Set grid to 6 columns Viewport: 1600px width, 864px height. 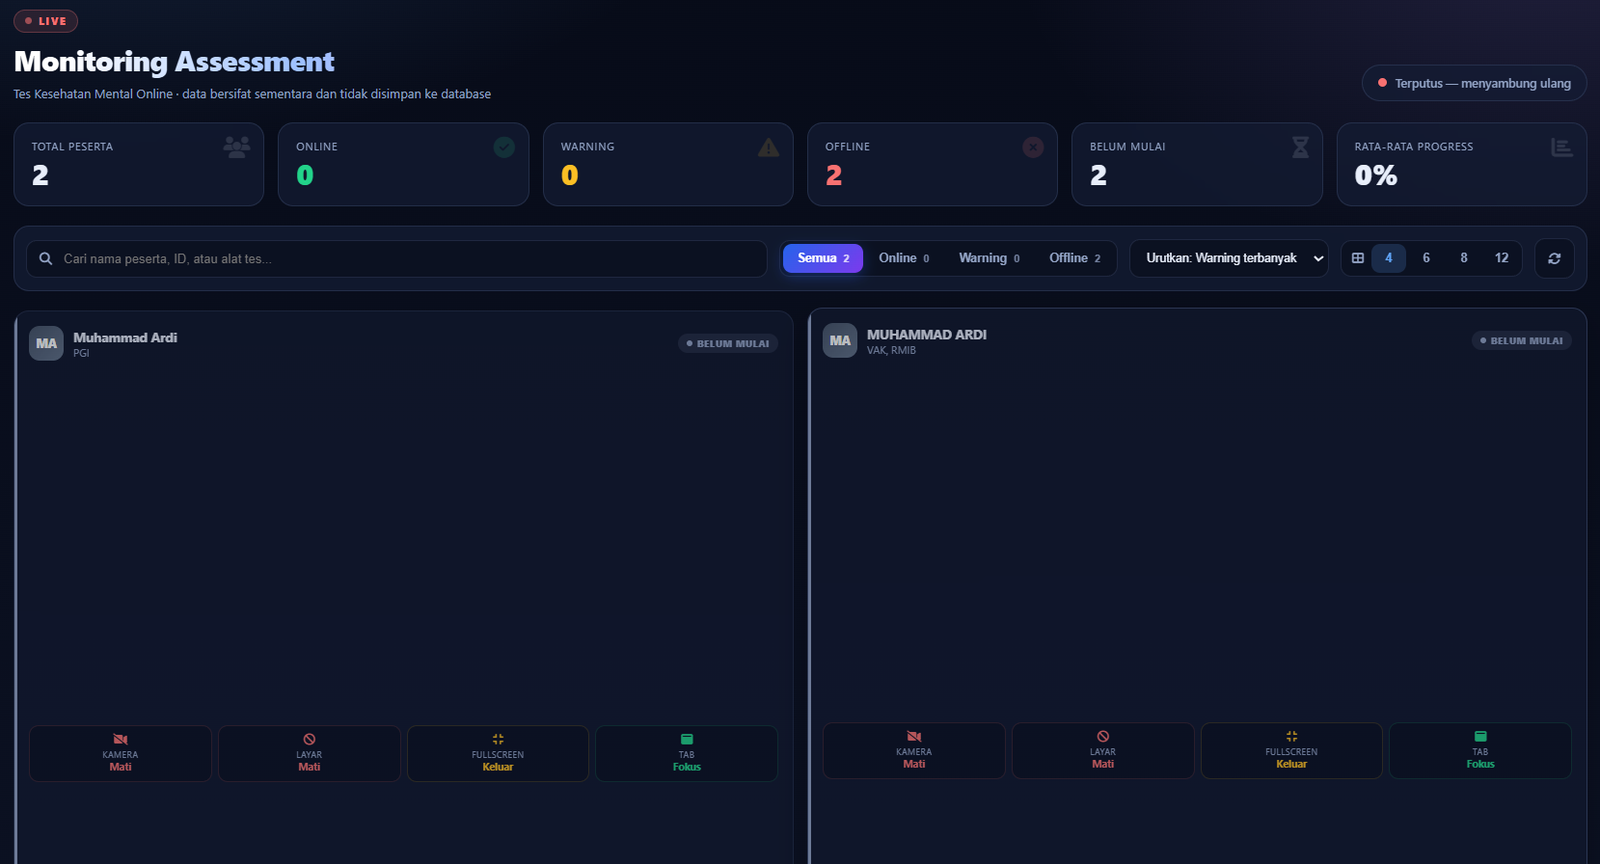pos(1426,258)
